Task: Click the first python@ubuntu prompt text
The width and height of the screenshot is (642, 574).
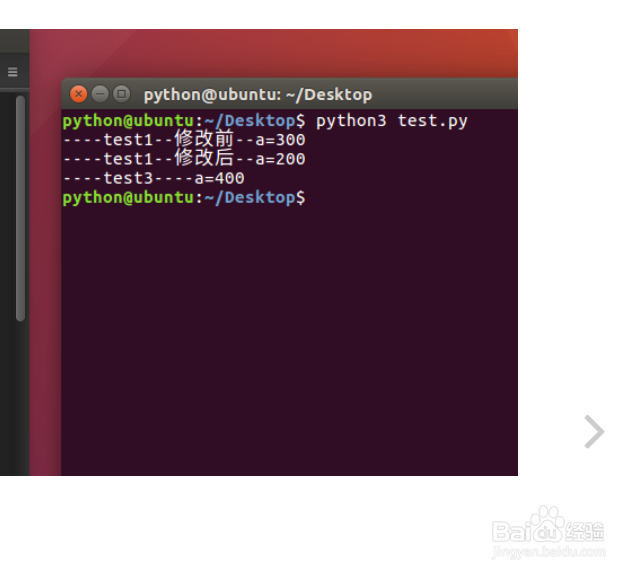Action: coord(184,121)
